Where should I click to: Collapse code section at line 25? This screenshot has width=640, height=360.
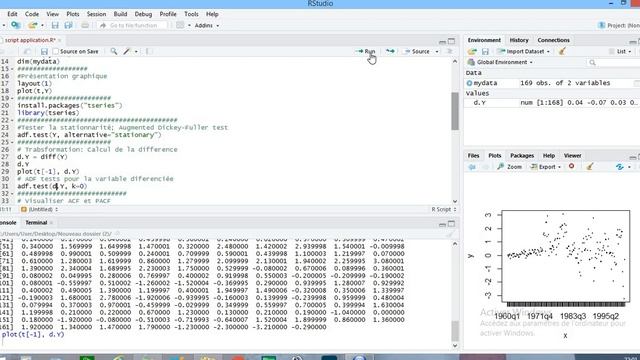(x=13, y=142)
